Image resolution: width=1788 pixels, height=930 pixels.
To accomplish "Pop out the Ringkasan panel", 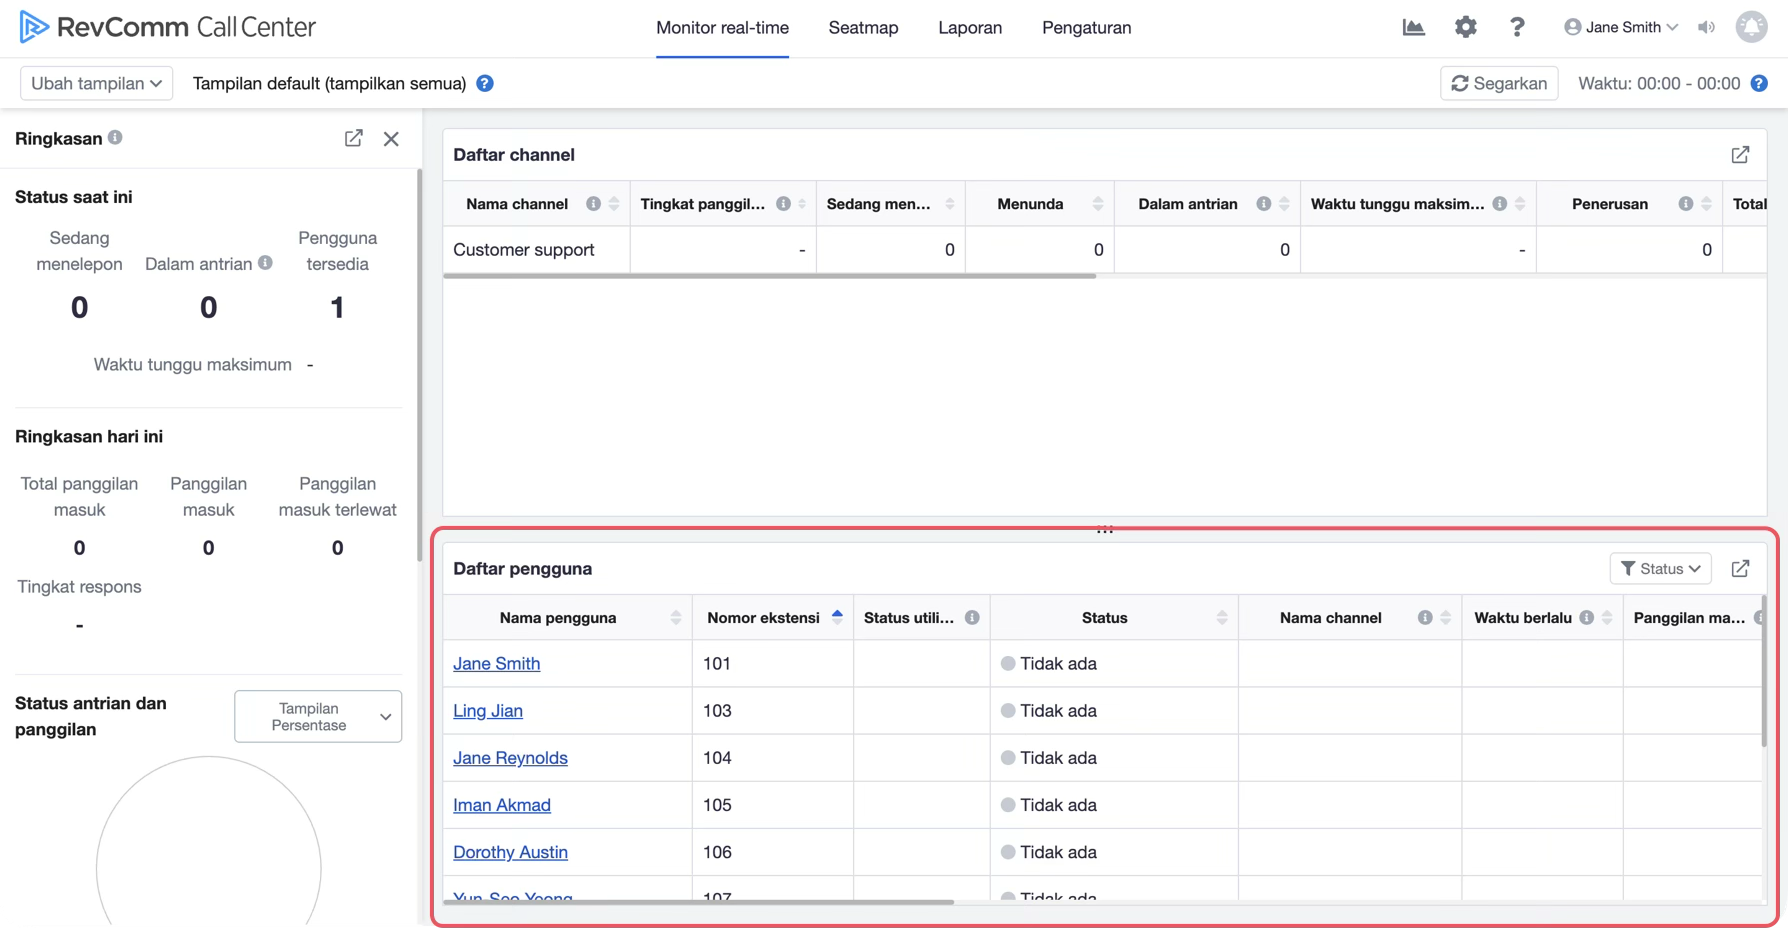I will 354,138.
